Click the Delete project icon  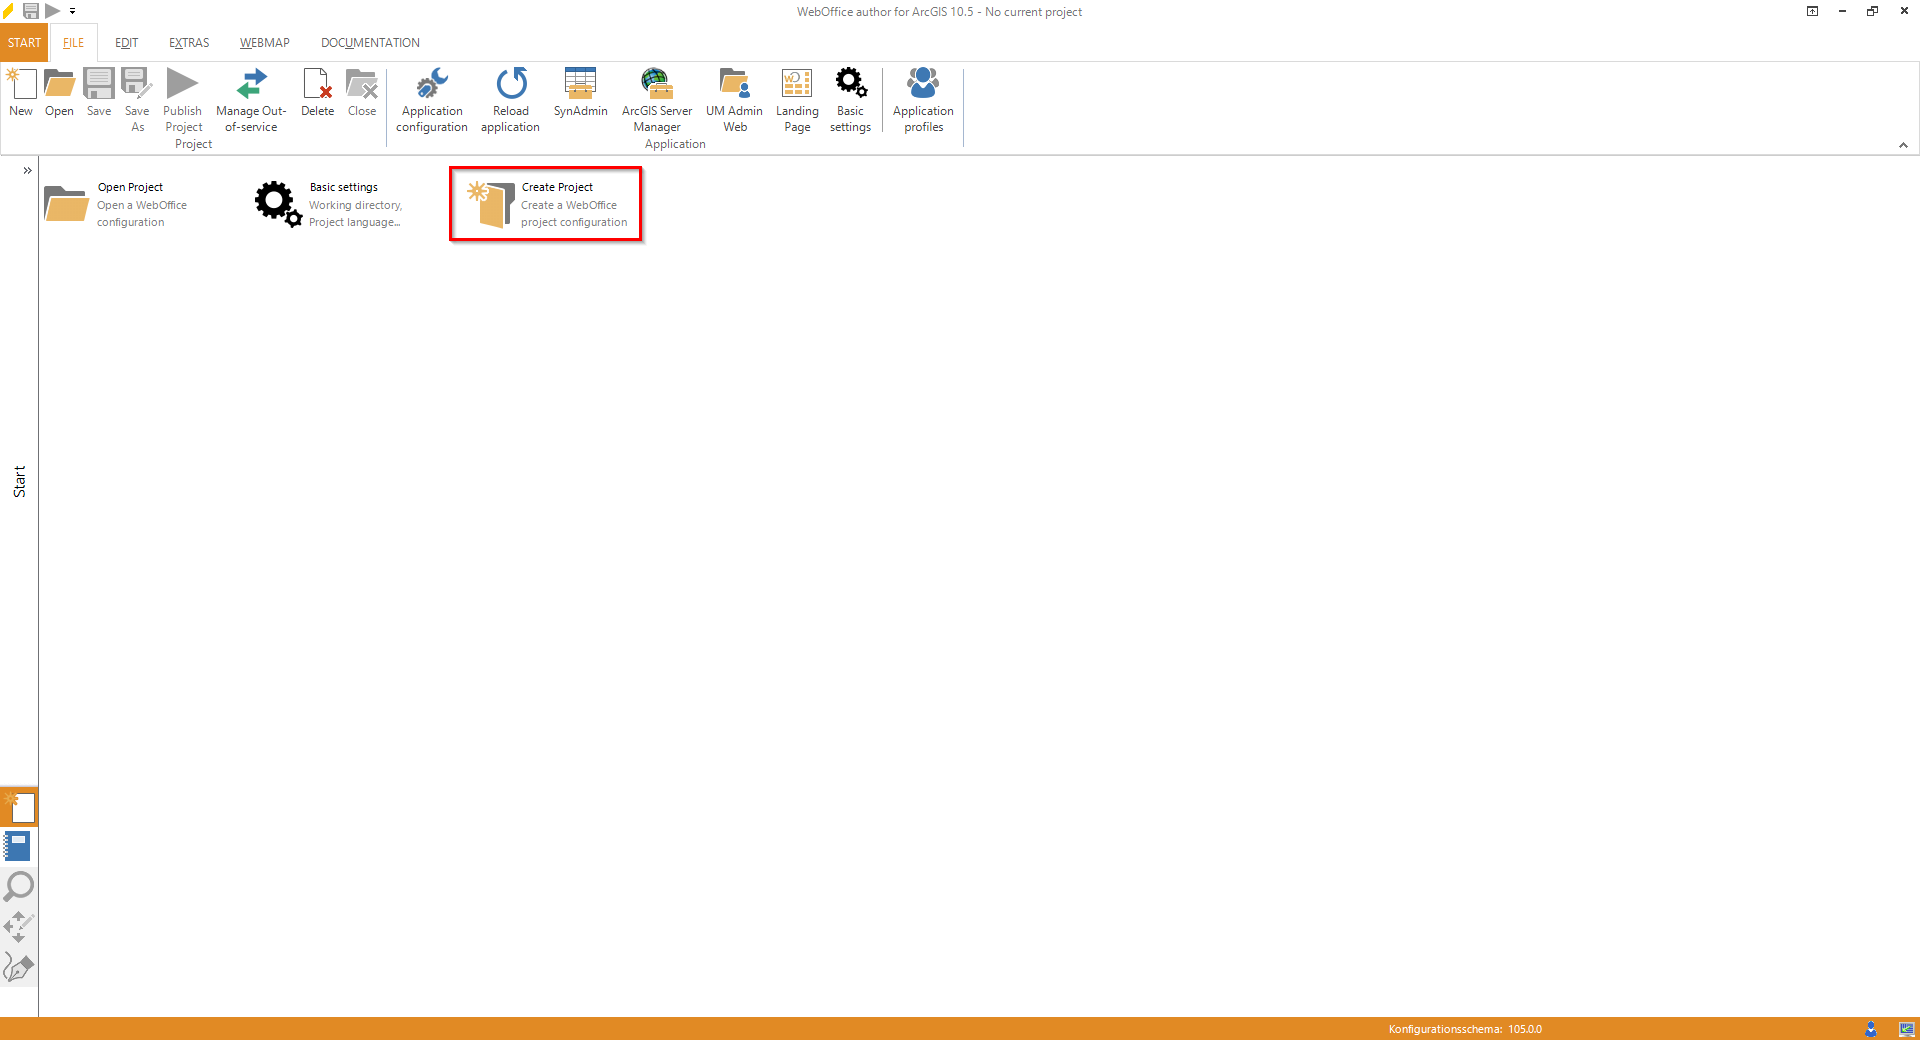[x=318, y=93]
